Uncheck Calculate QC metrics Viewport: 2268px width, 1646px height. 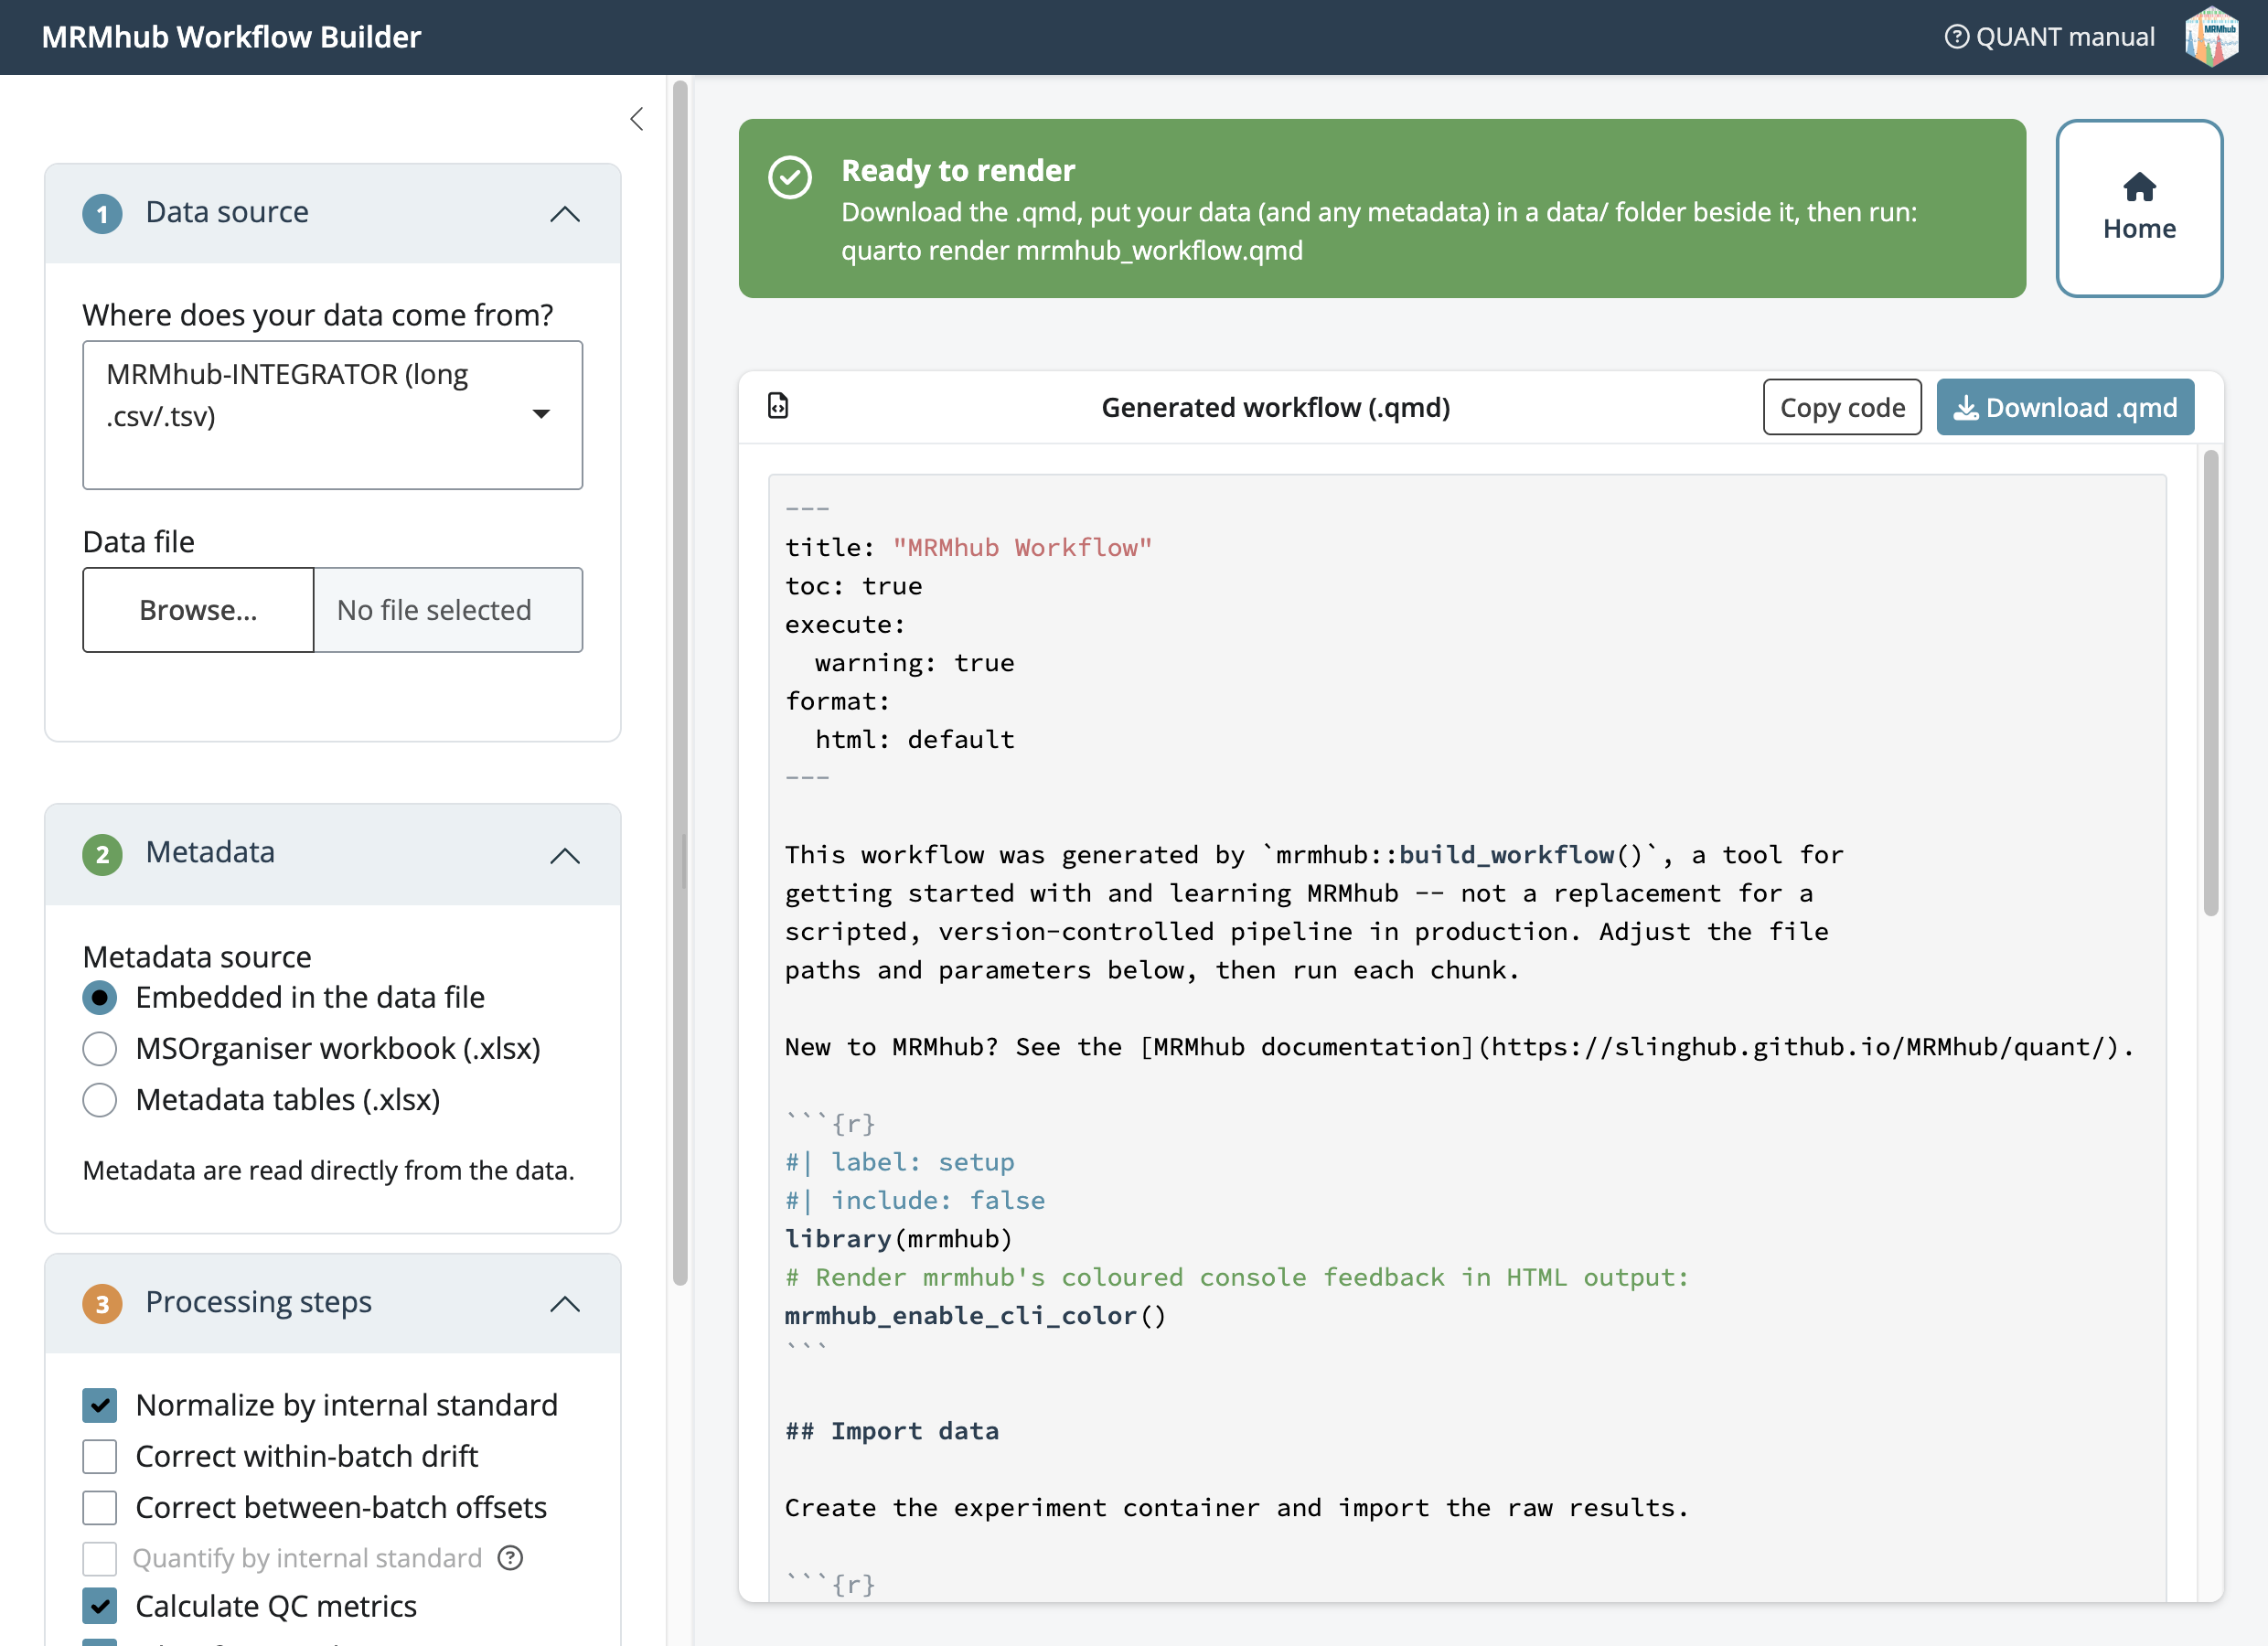coord(99,1606)
